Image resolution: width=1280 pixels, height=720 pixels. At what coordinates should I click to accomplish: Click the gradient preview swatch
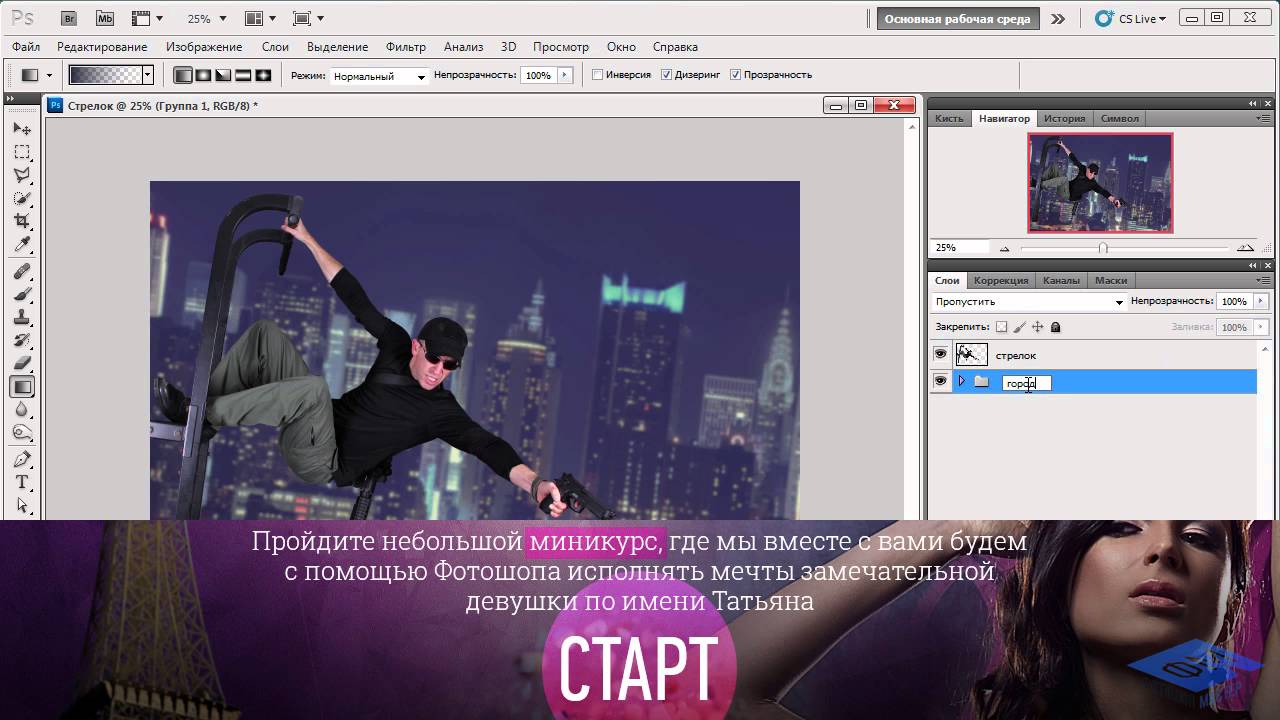(105, 75)
